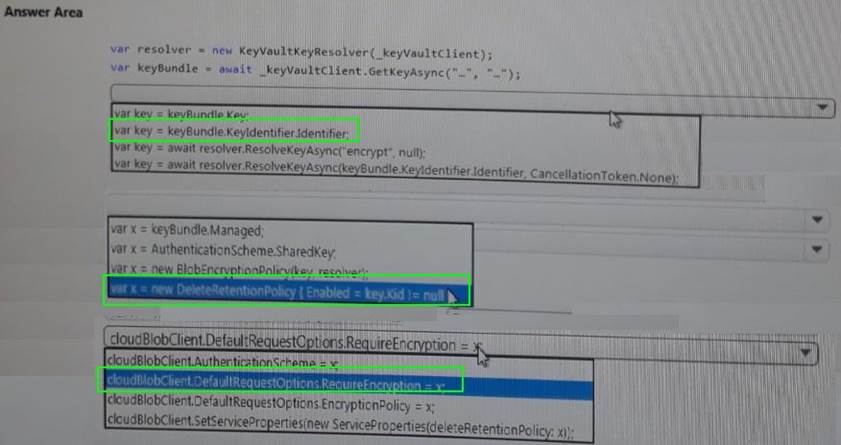Pick 'var x = keyBundle.Managed;' option

[x=187, y=231]
